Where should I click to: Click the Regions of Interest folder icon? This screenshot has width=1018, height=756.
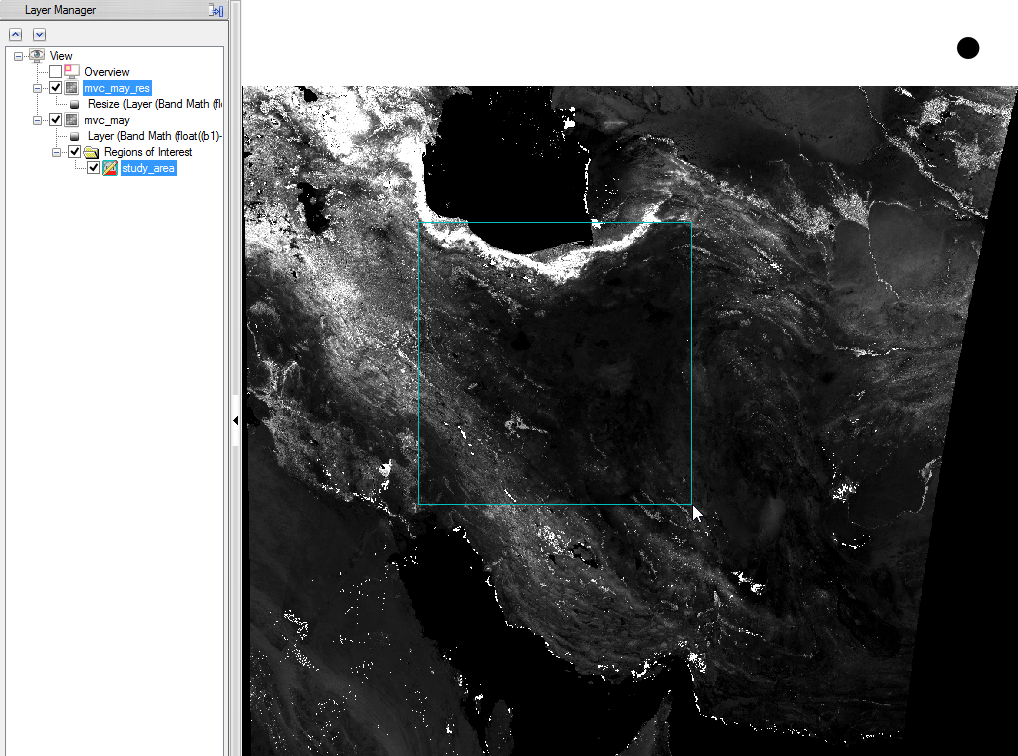click(x=91, y=152)
